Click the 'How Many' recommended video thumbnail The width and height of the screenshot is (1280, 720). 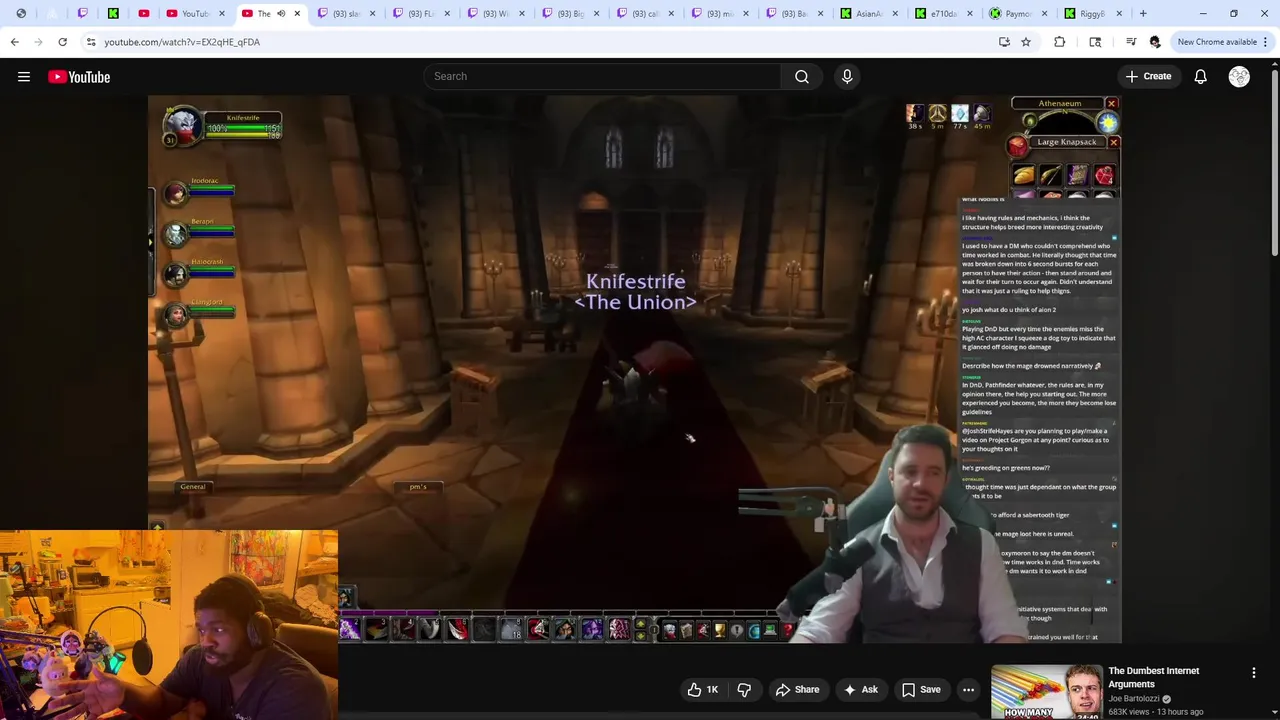(x=1046, y=692)
